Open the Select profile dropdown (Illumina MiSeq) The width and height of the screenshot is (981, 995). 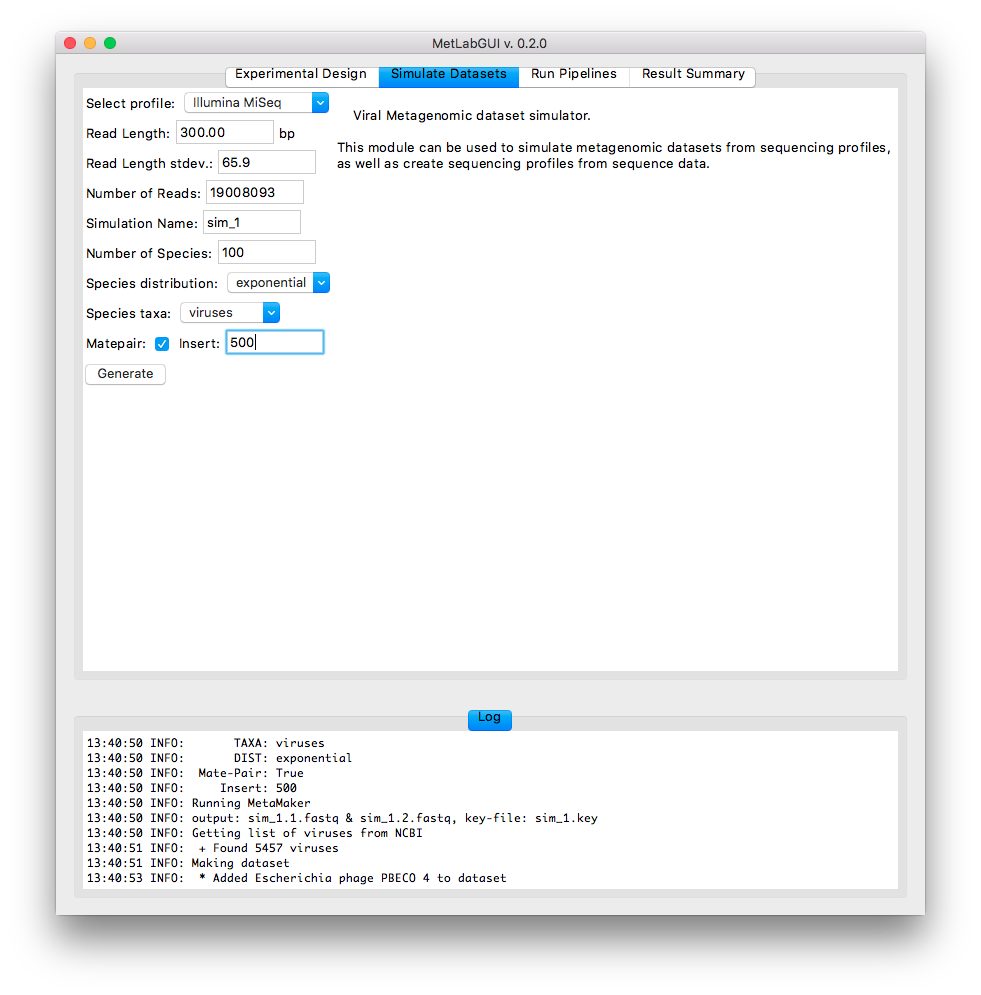(256, 102)
